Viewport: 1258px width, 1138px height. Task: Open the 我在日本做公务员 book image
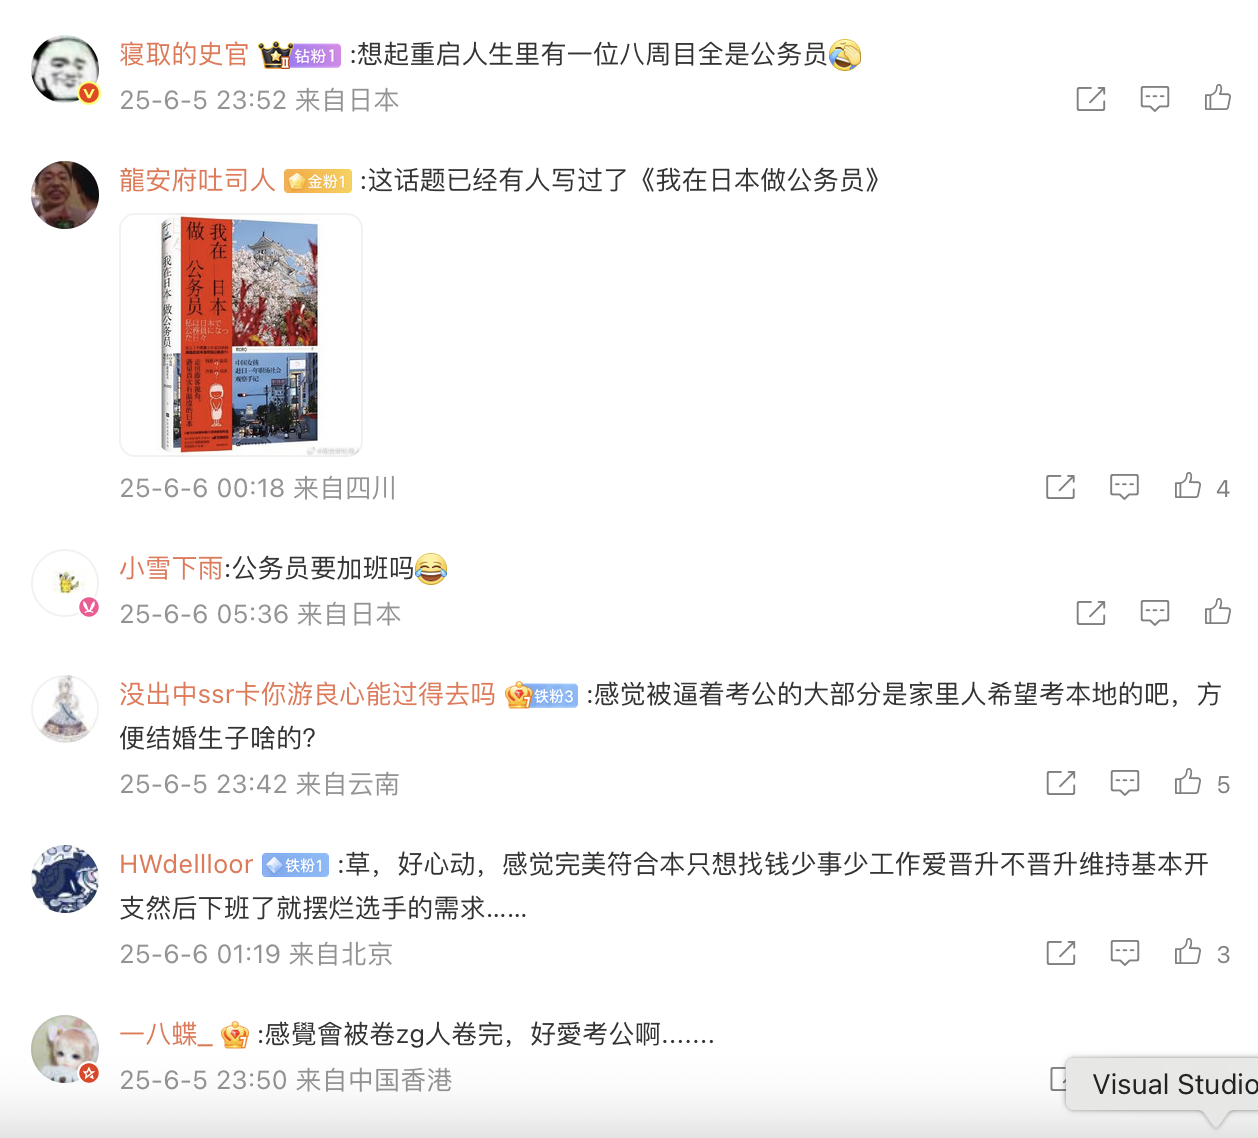point(241,335)
